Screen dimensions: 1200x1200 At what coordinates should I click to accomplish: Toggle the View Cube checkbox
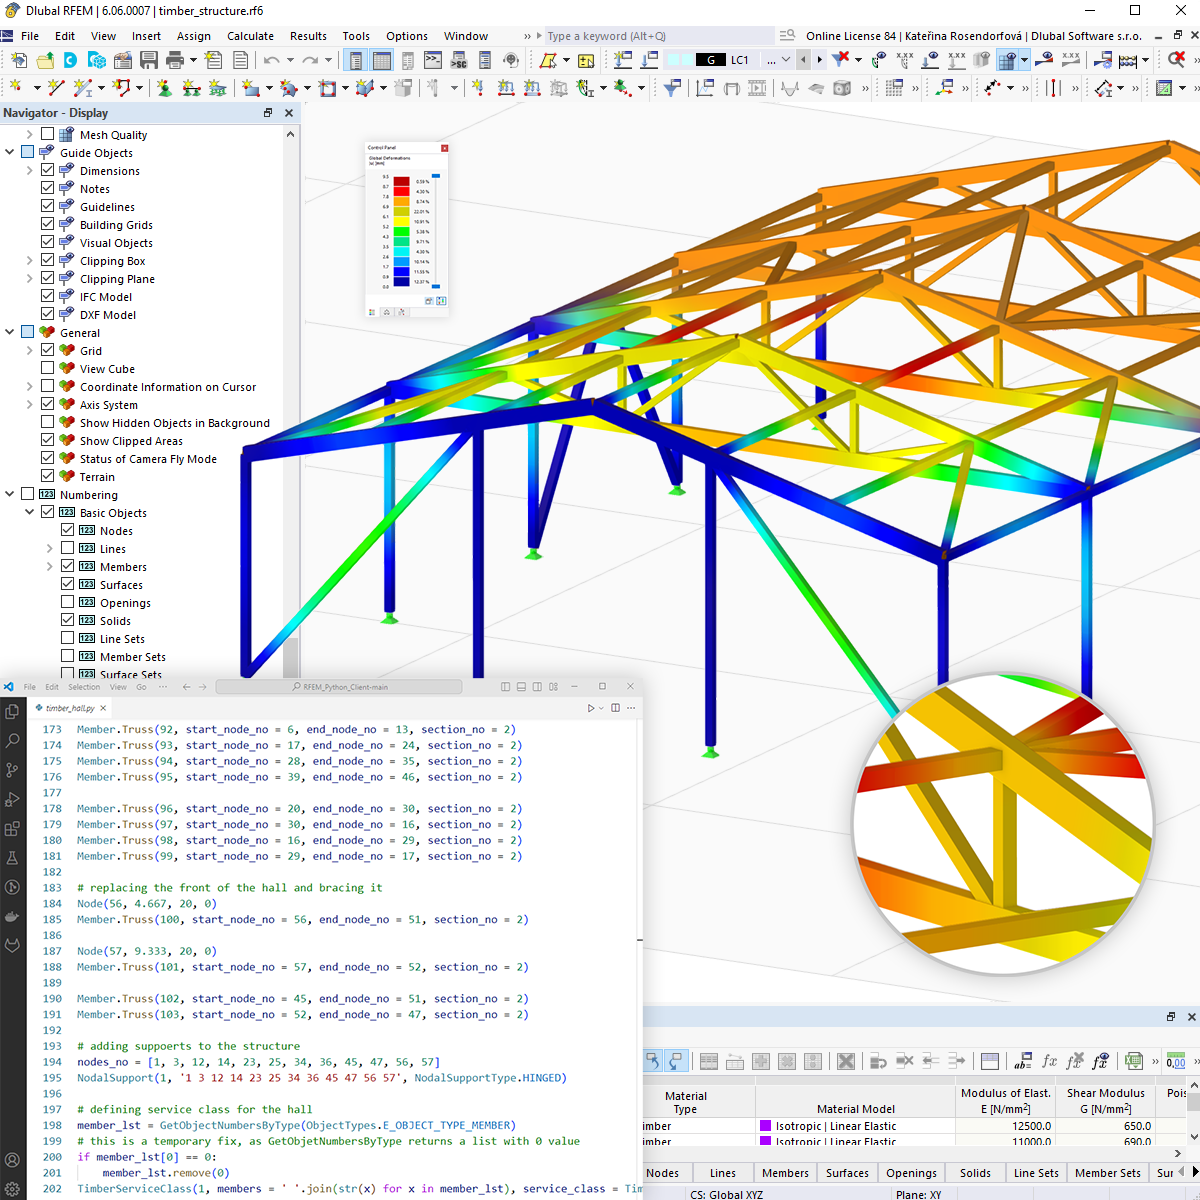point(48,368)
